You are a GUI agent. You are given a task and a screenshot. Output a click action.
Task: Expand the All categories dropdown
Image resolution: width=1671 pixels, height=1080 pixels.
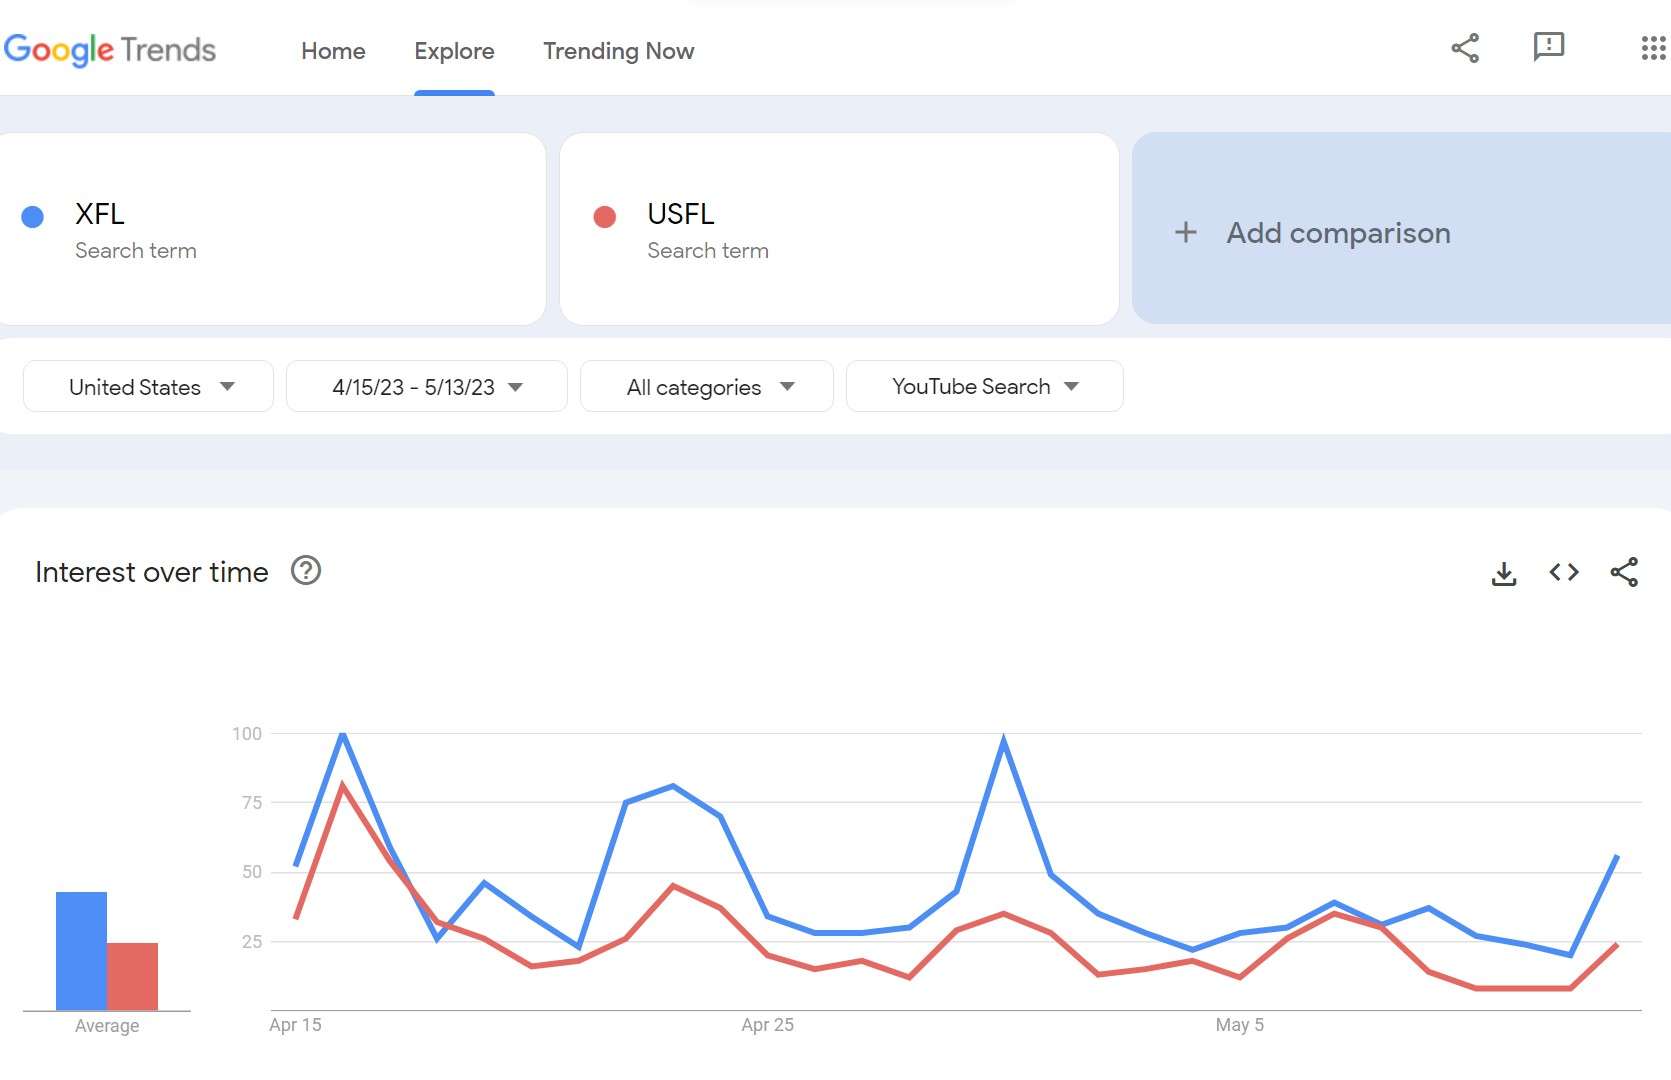[x=707, y=387]
